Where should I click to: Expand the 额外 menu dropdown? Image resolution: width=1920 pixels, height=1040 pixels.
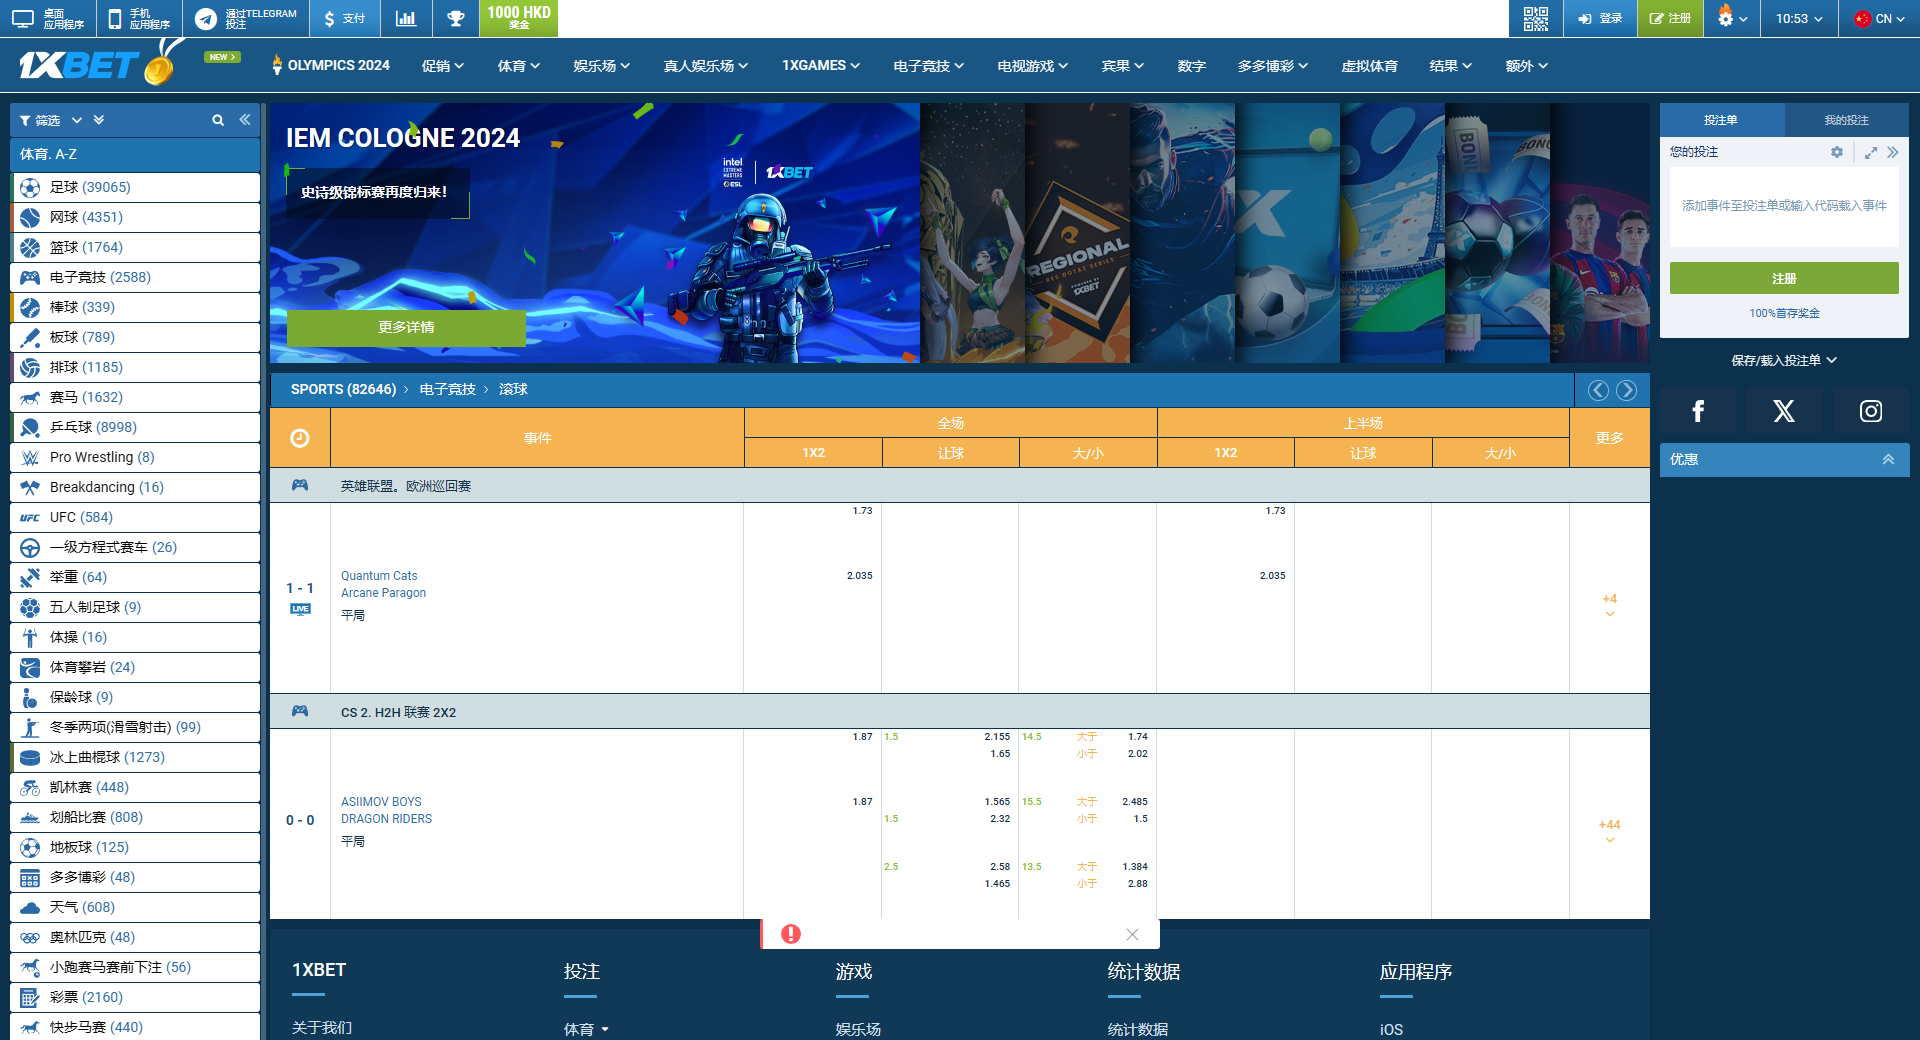tap(1527, 66)
